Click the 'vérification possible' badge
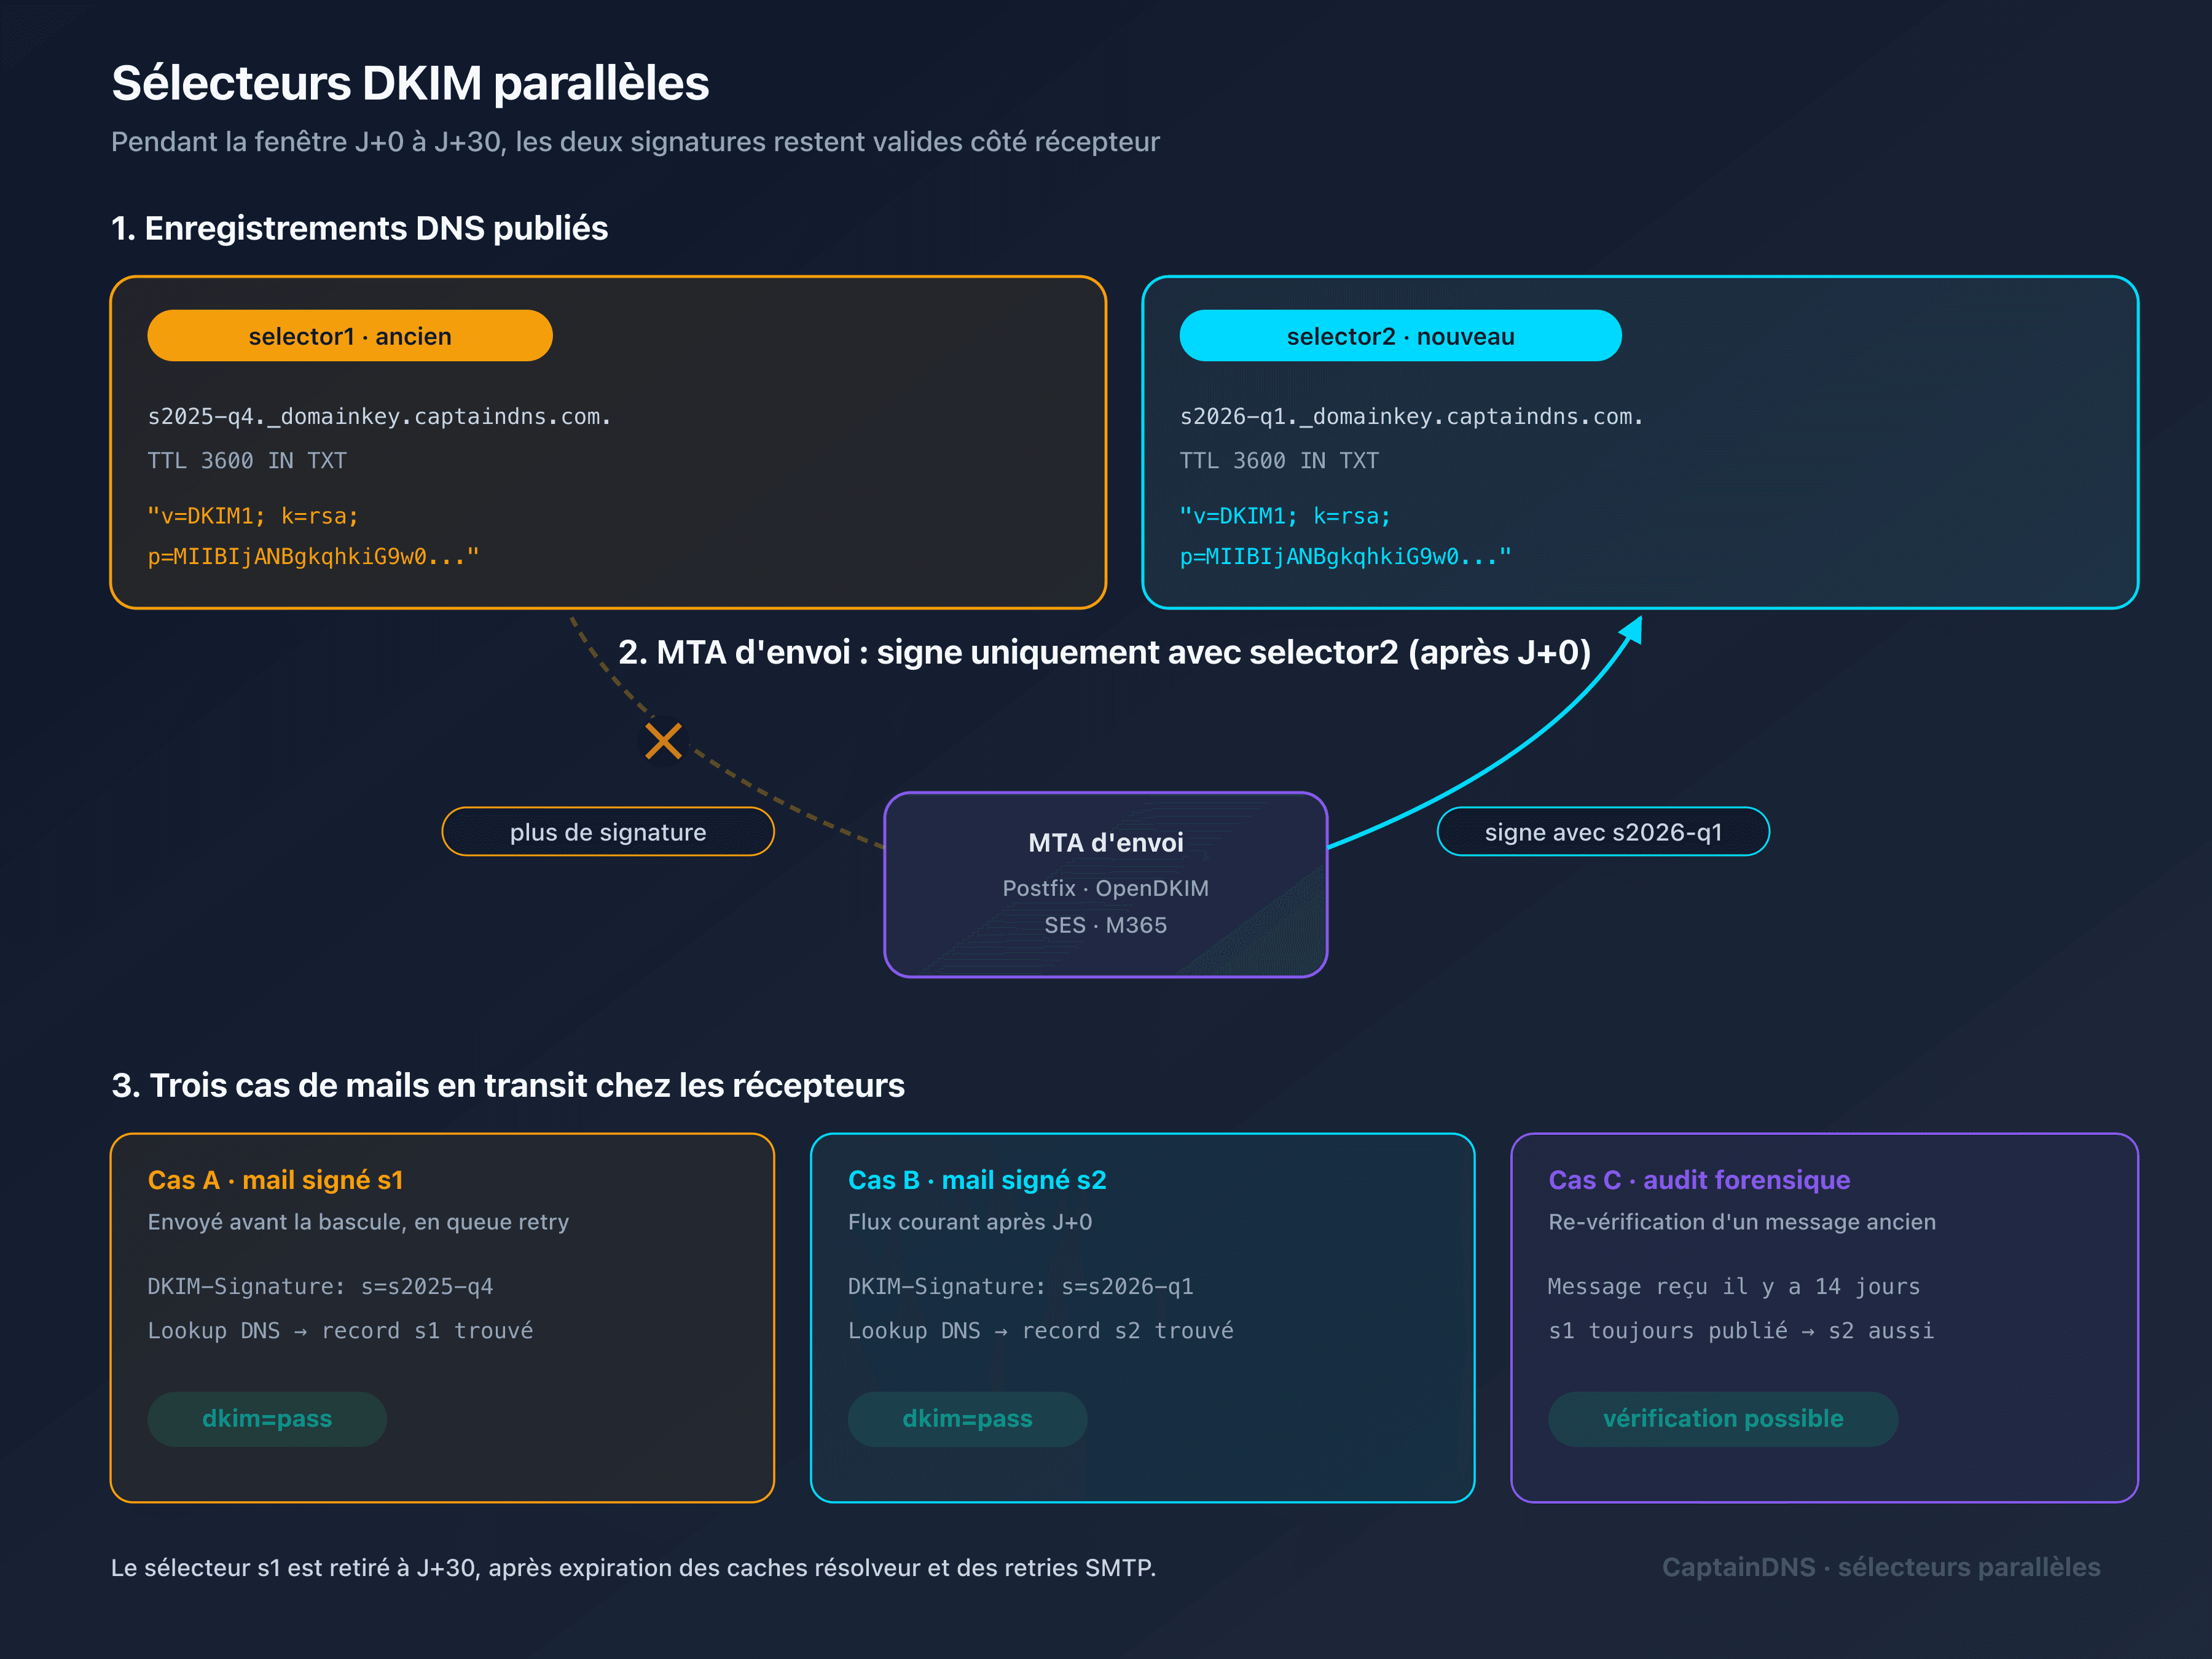The image size is (2212, 1659). pos(1723,1419)
